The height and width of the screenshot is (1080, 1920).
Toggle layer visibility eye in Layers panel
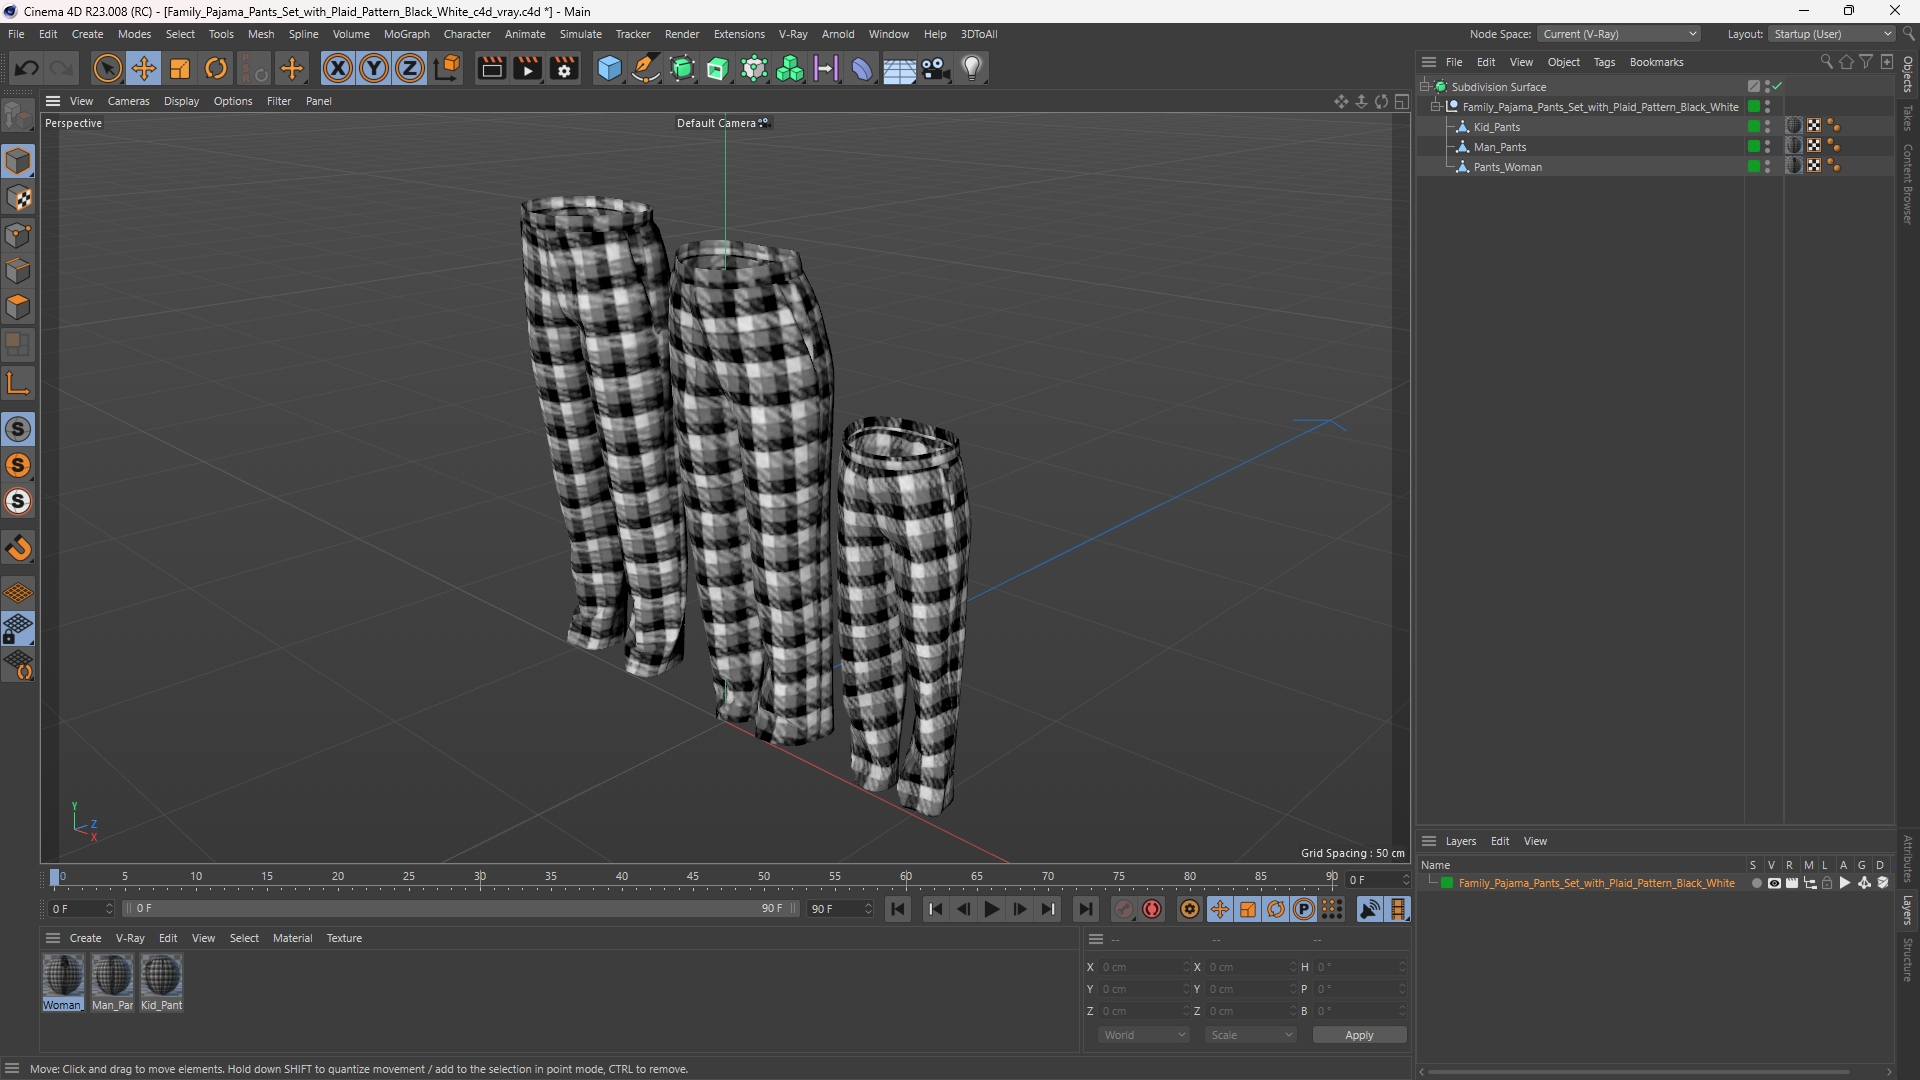[1774, 883]
